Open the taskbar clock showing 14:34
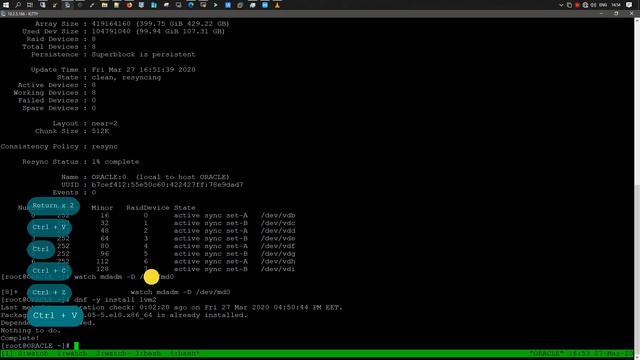Image resolution: width=640 pixels, height=360 pixels. (616, 5)
